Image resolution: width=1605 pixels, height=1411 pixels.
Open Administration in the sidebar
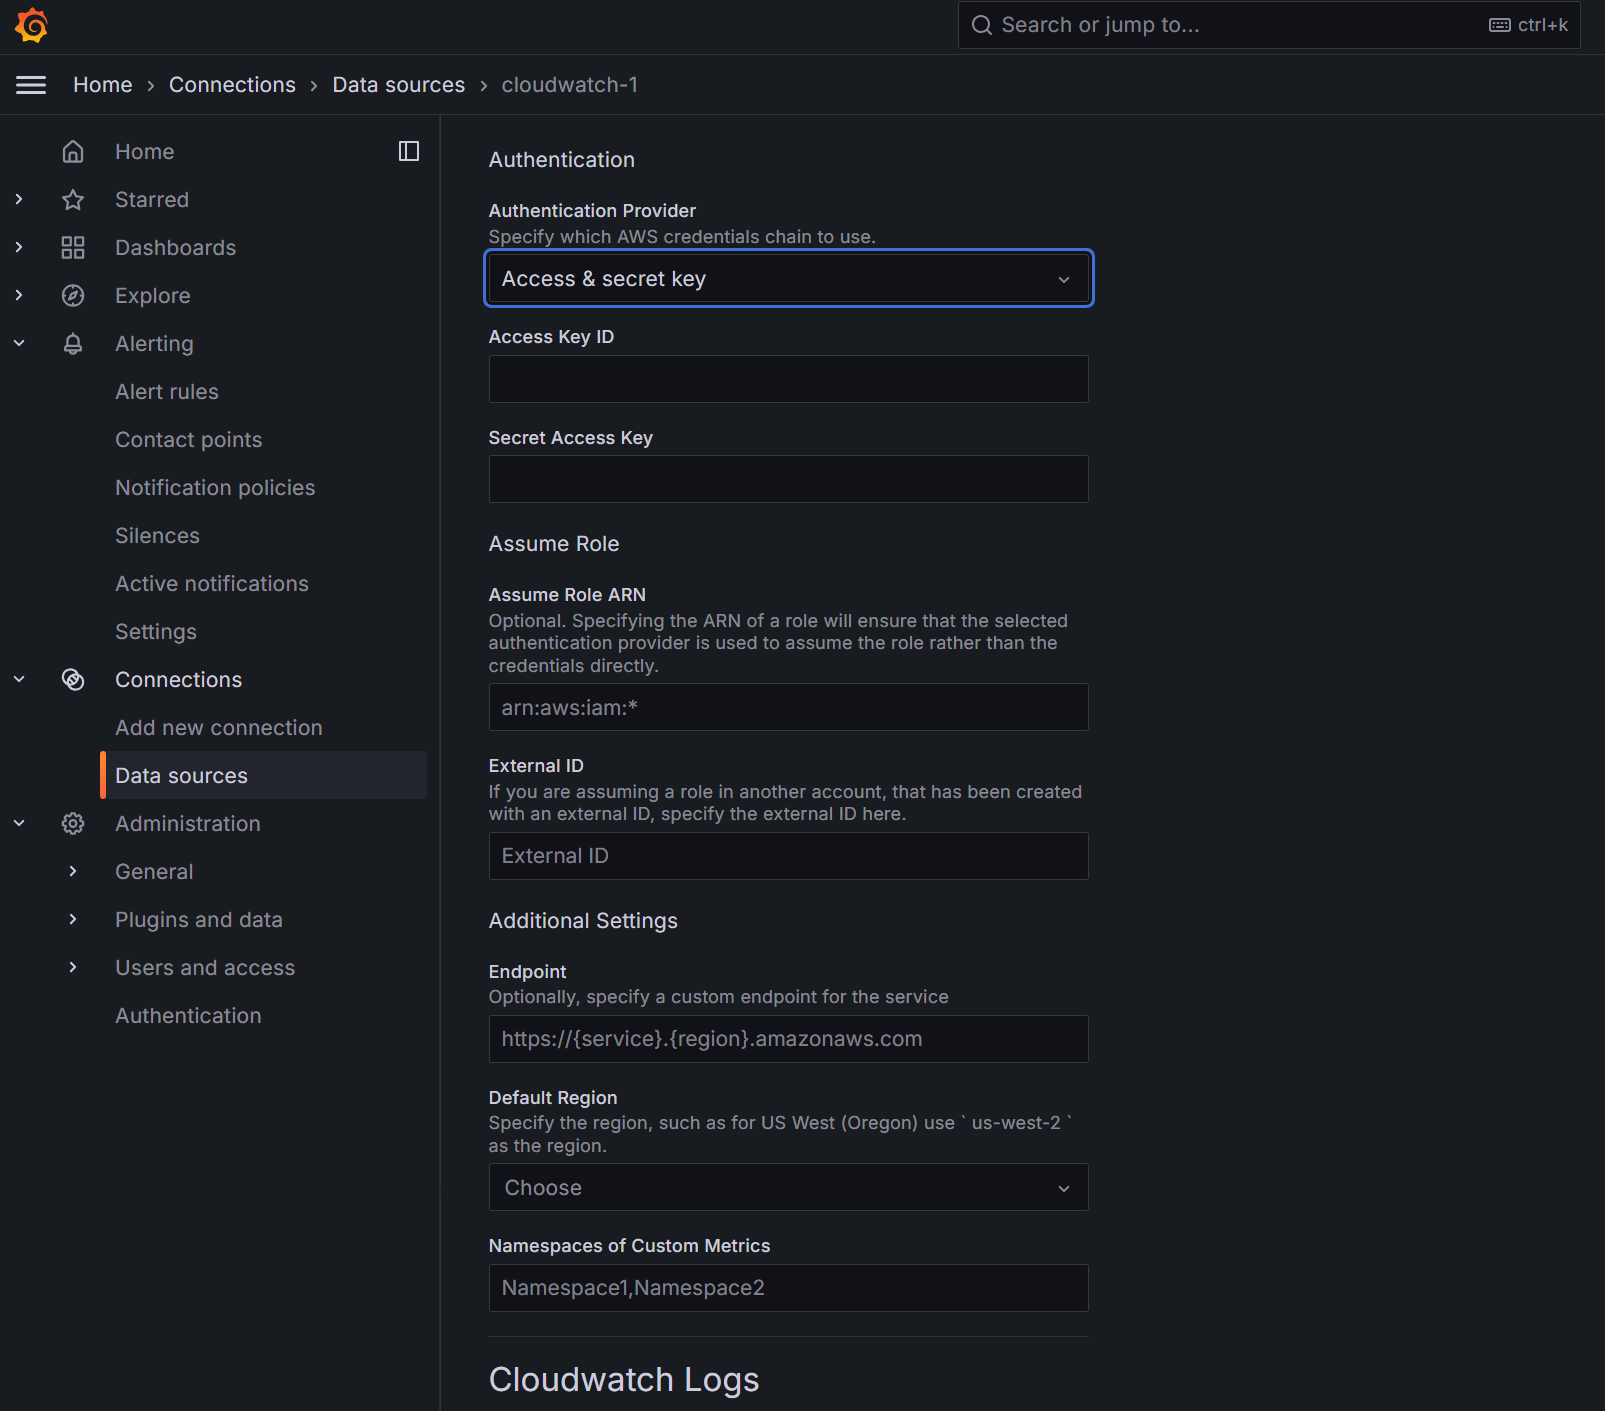click(x=187, y=824)
